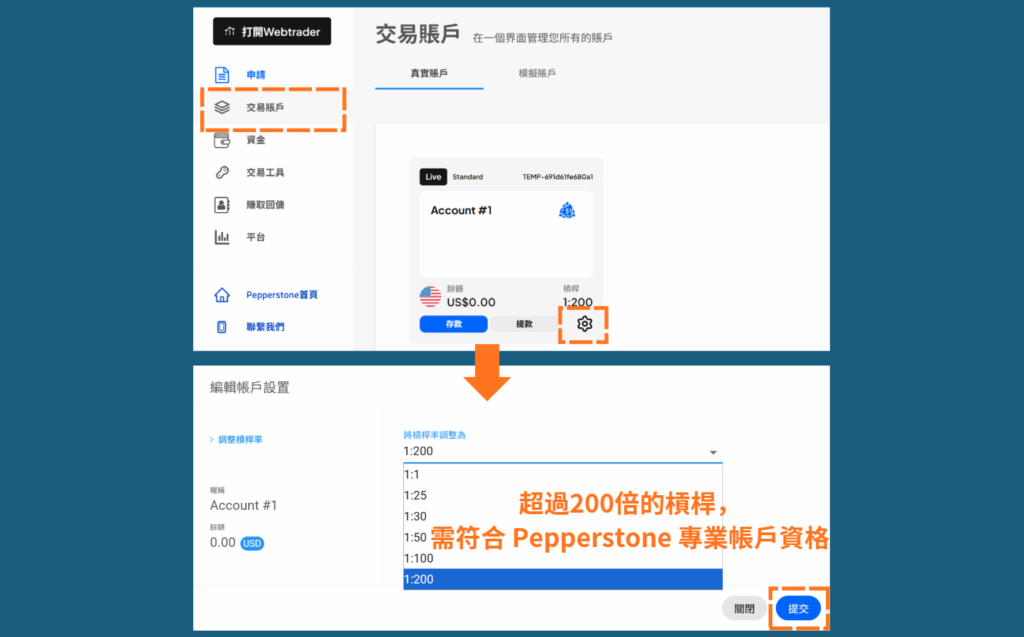Expand the leverage ratio dropdown arrow

coord(713,452)
